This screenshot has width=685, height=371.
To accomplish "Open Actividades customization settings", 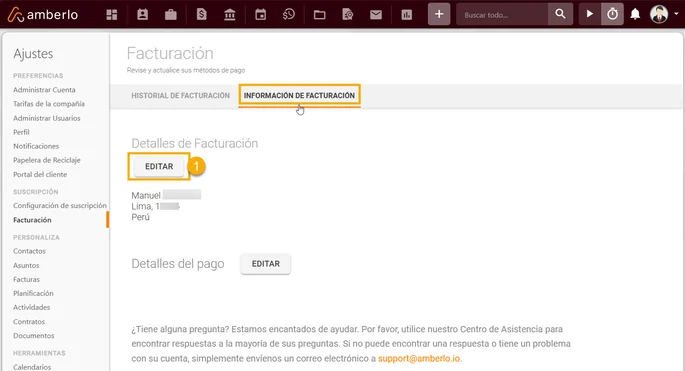I will tap(31, 307).
